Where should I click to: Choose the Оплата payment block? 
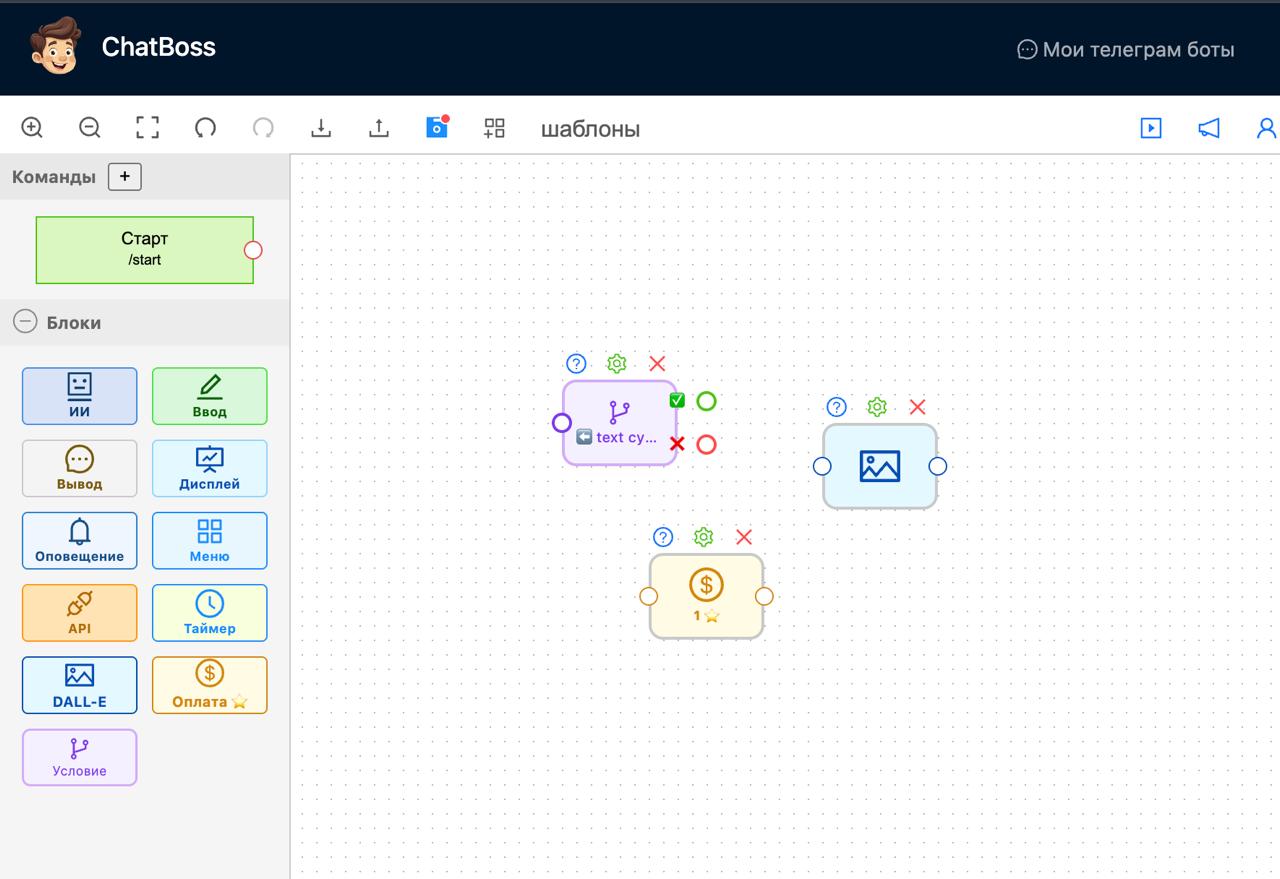point(210,685)
